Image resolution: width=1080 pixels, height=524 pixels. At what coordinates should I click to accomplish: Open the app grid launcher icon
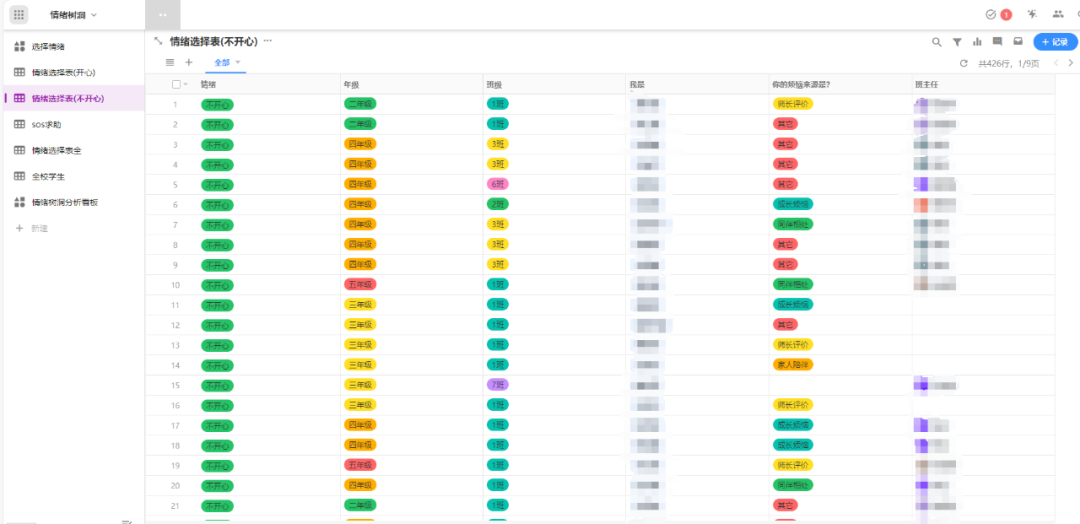[x=19, y=14]
